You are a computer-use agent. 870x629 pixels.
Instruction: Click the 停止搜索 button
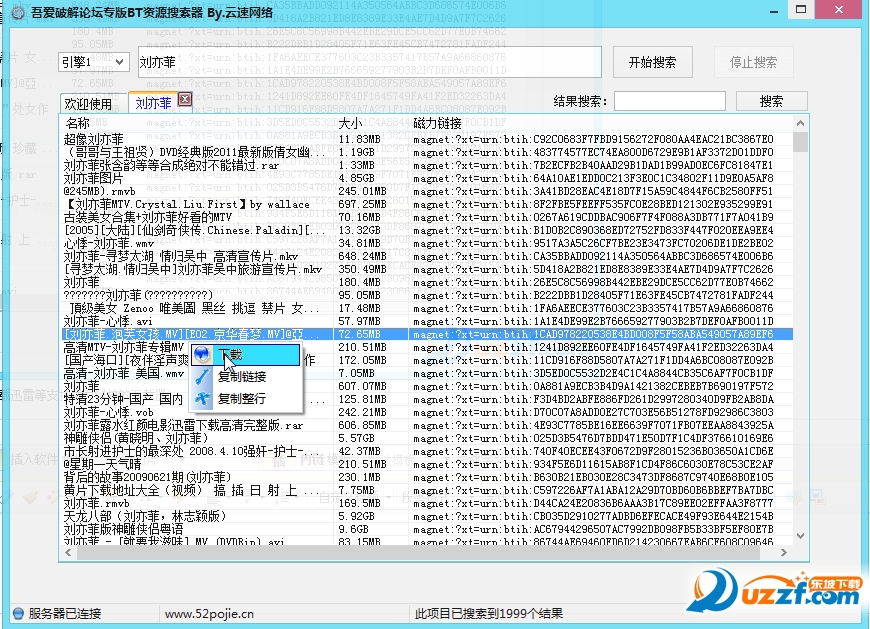click(x=753, y=62)
